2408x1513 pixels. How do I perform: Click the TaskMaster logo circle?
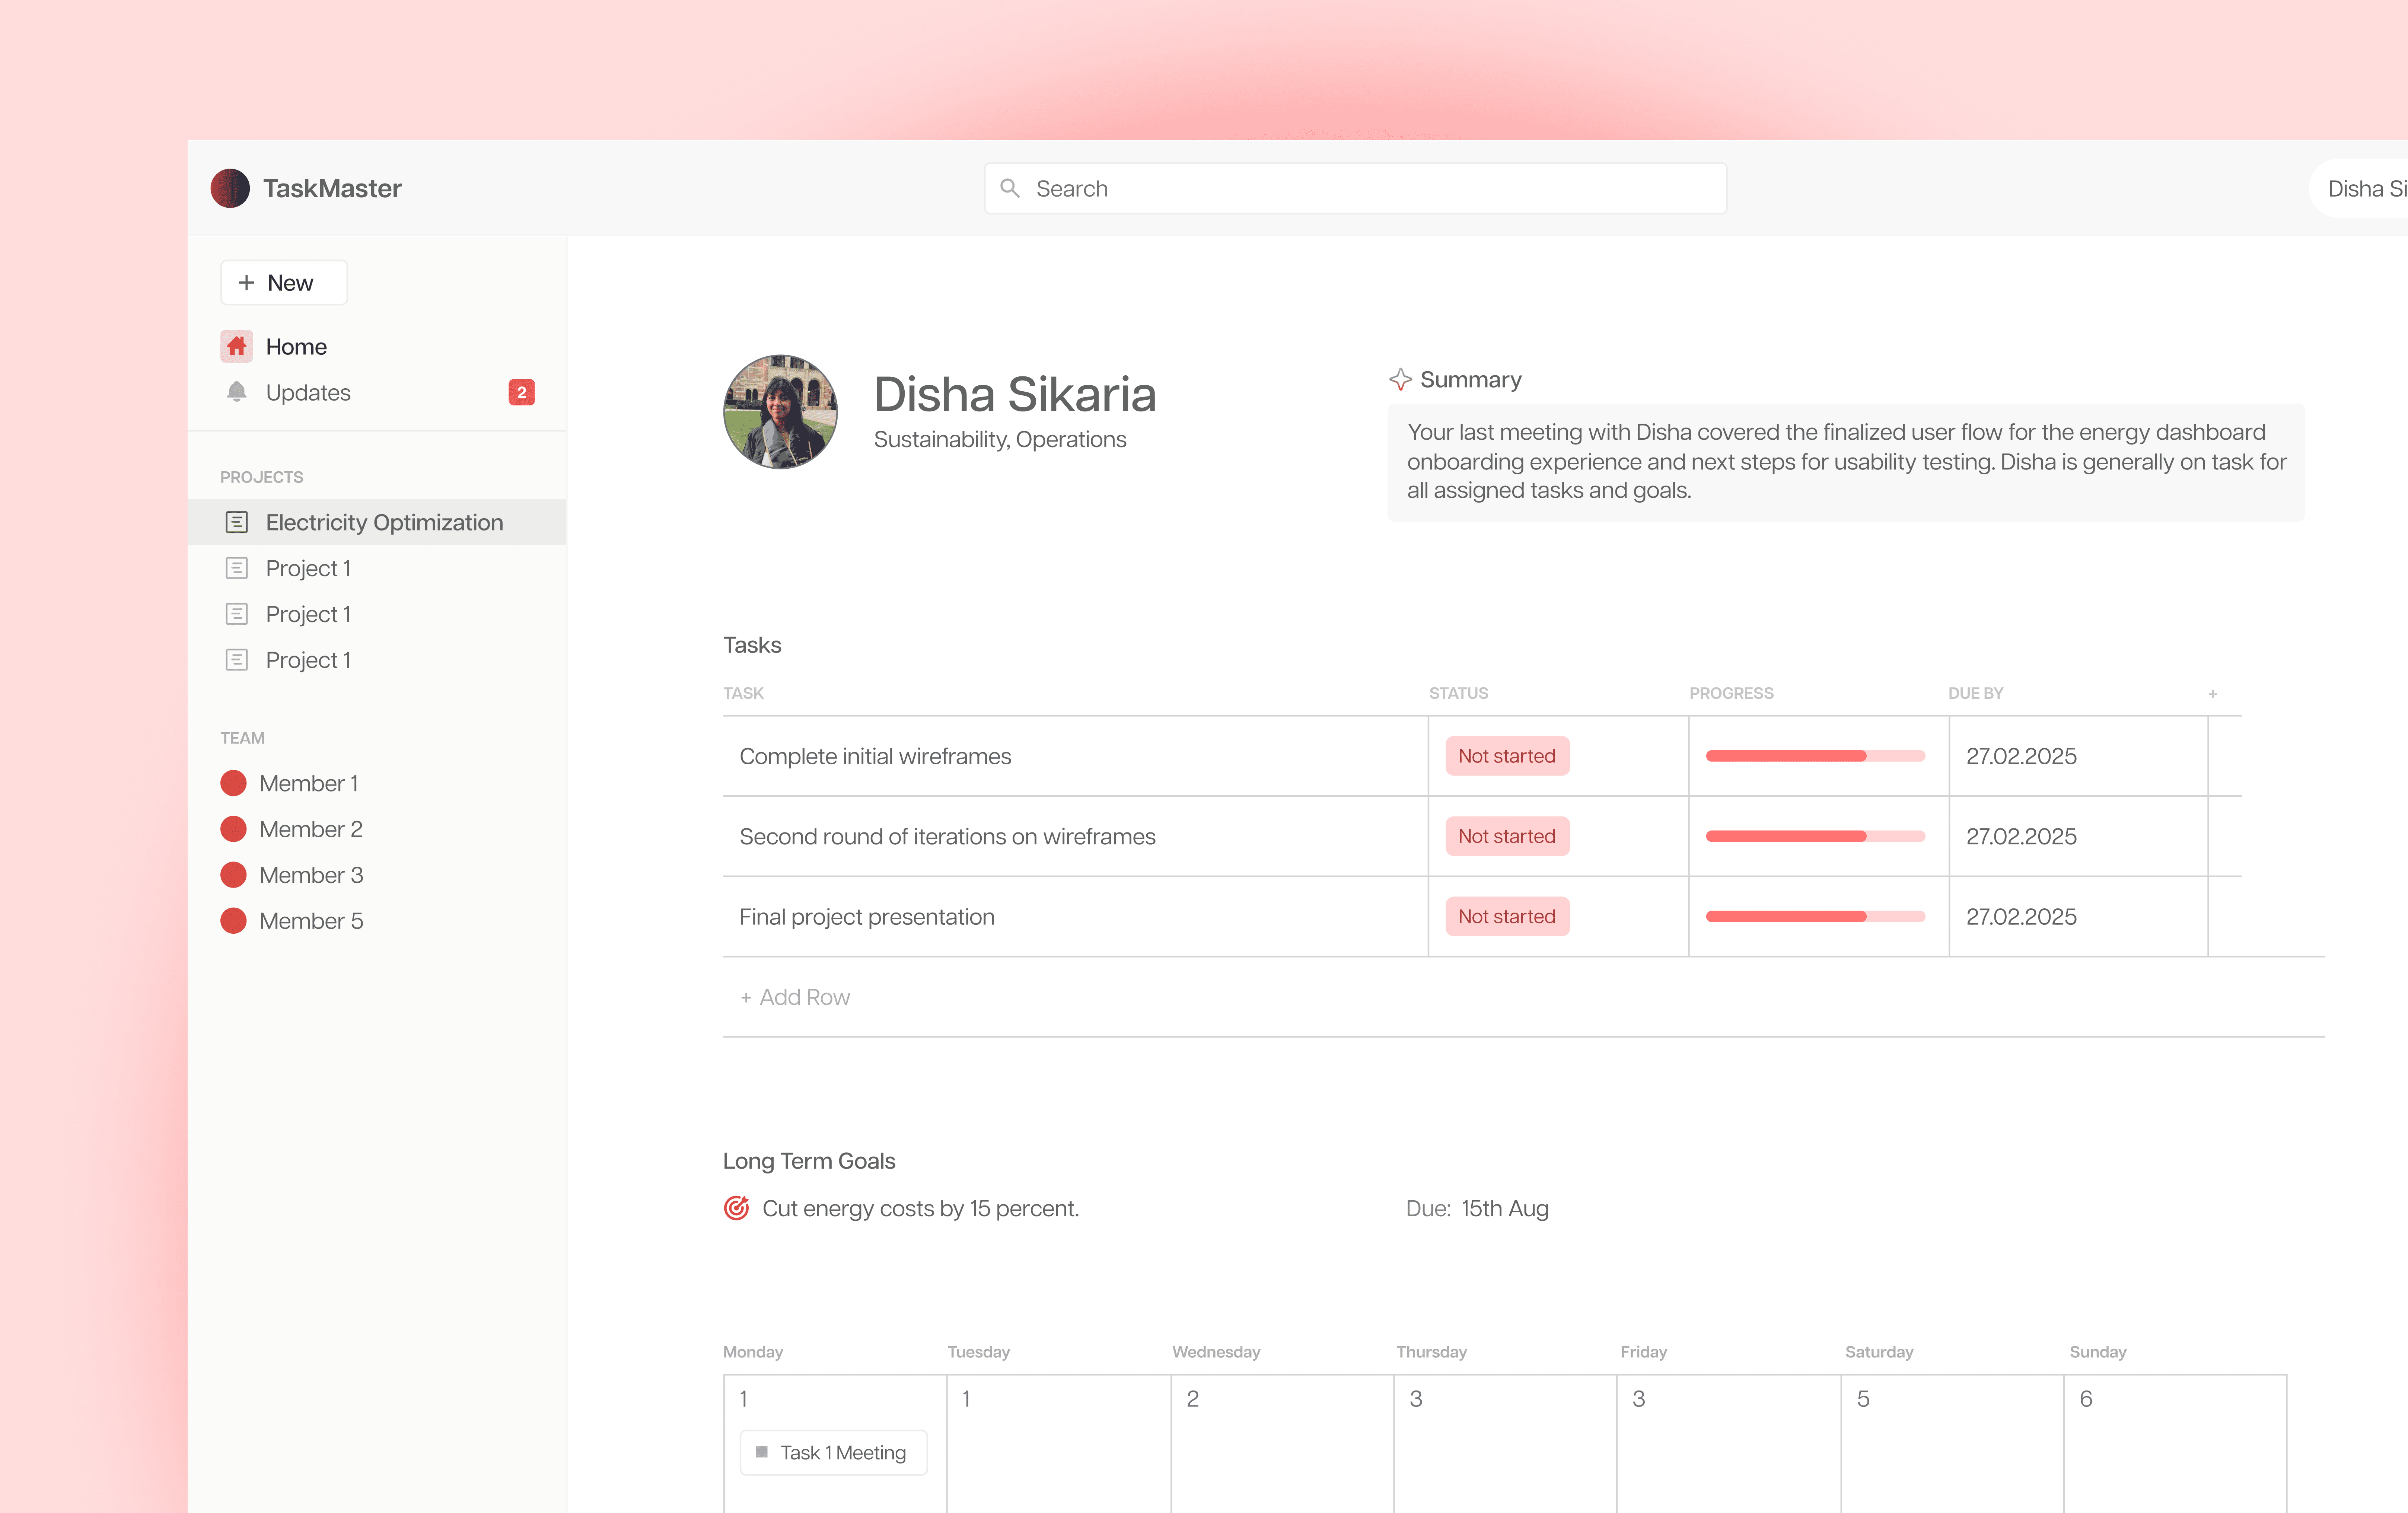pos(230,188)
